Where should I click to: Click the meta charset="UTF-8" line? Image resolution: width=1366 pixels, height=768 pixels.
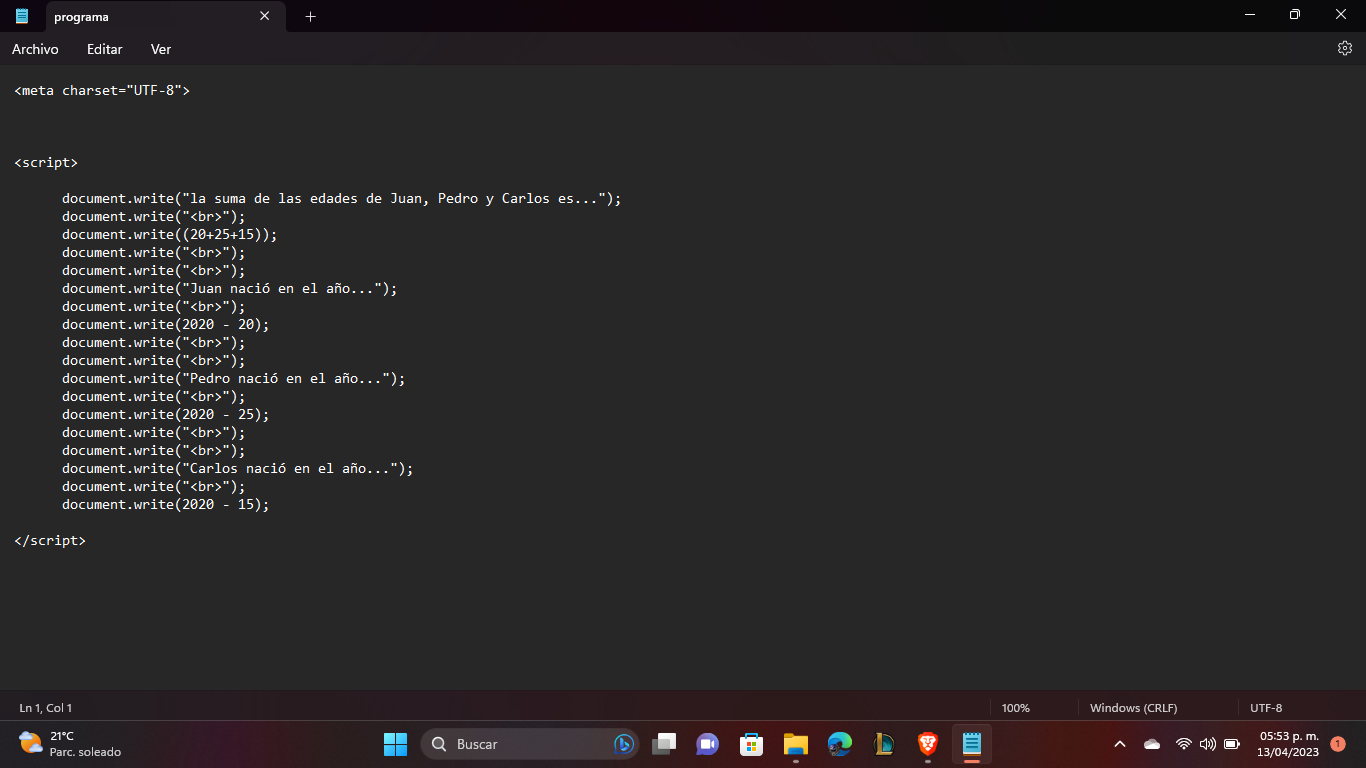click(x=102, y=90)
